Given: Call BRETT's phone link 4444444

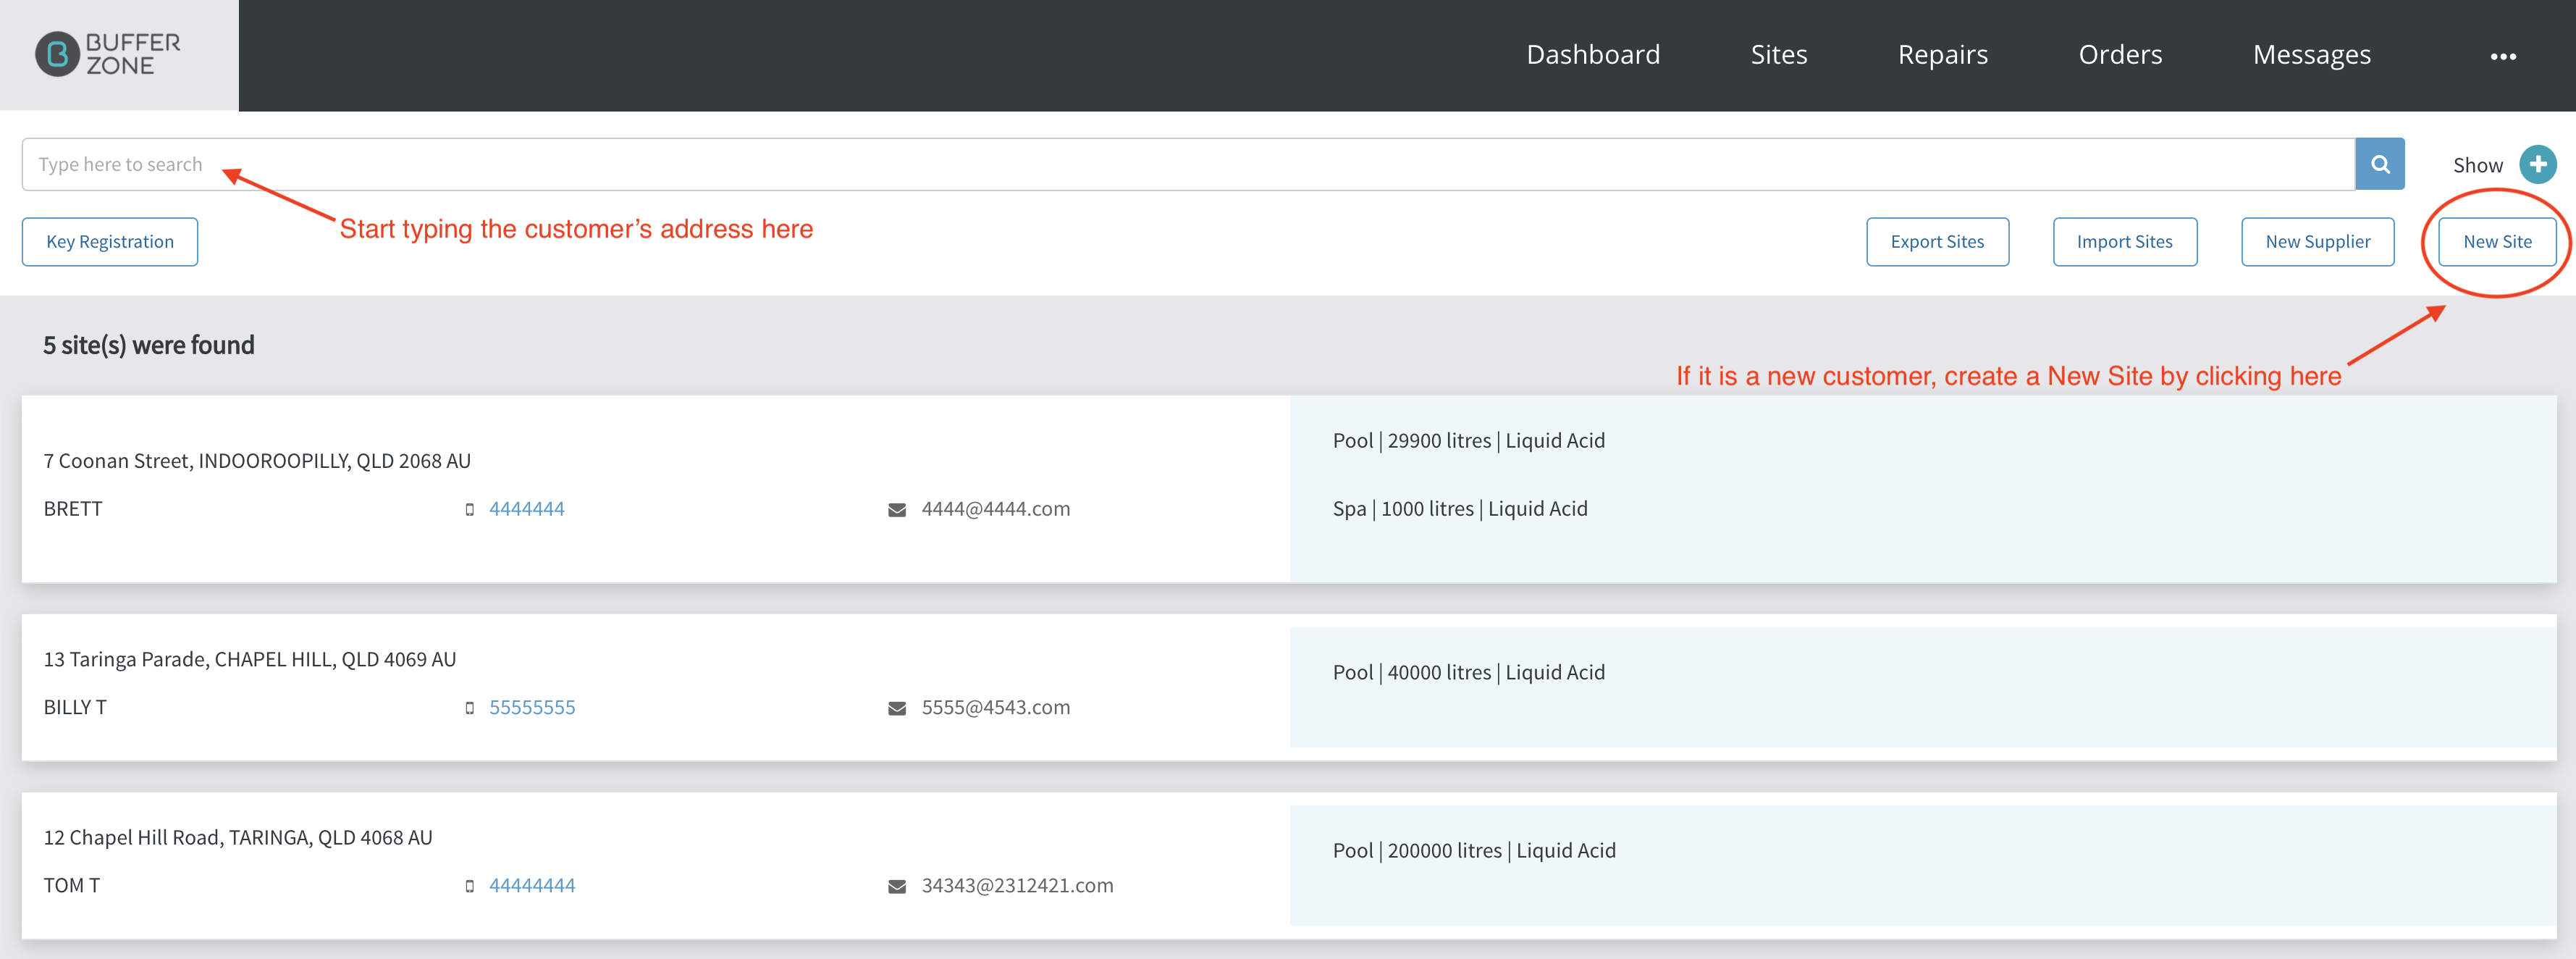Looking at the screenshot, I should 526,509.
